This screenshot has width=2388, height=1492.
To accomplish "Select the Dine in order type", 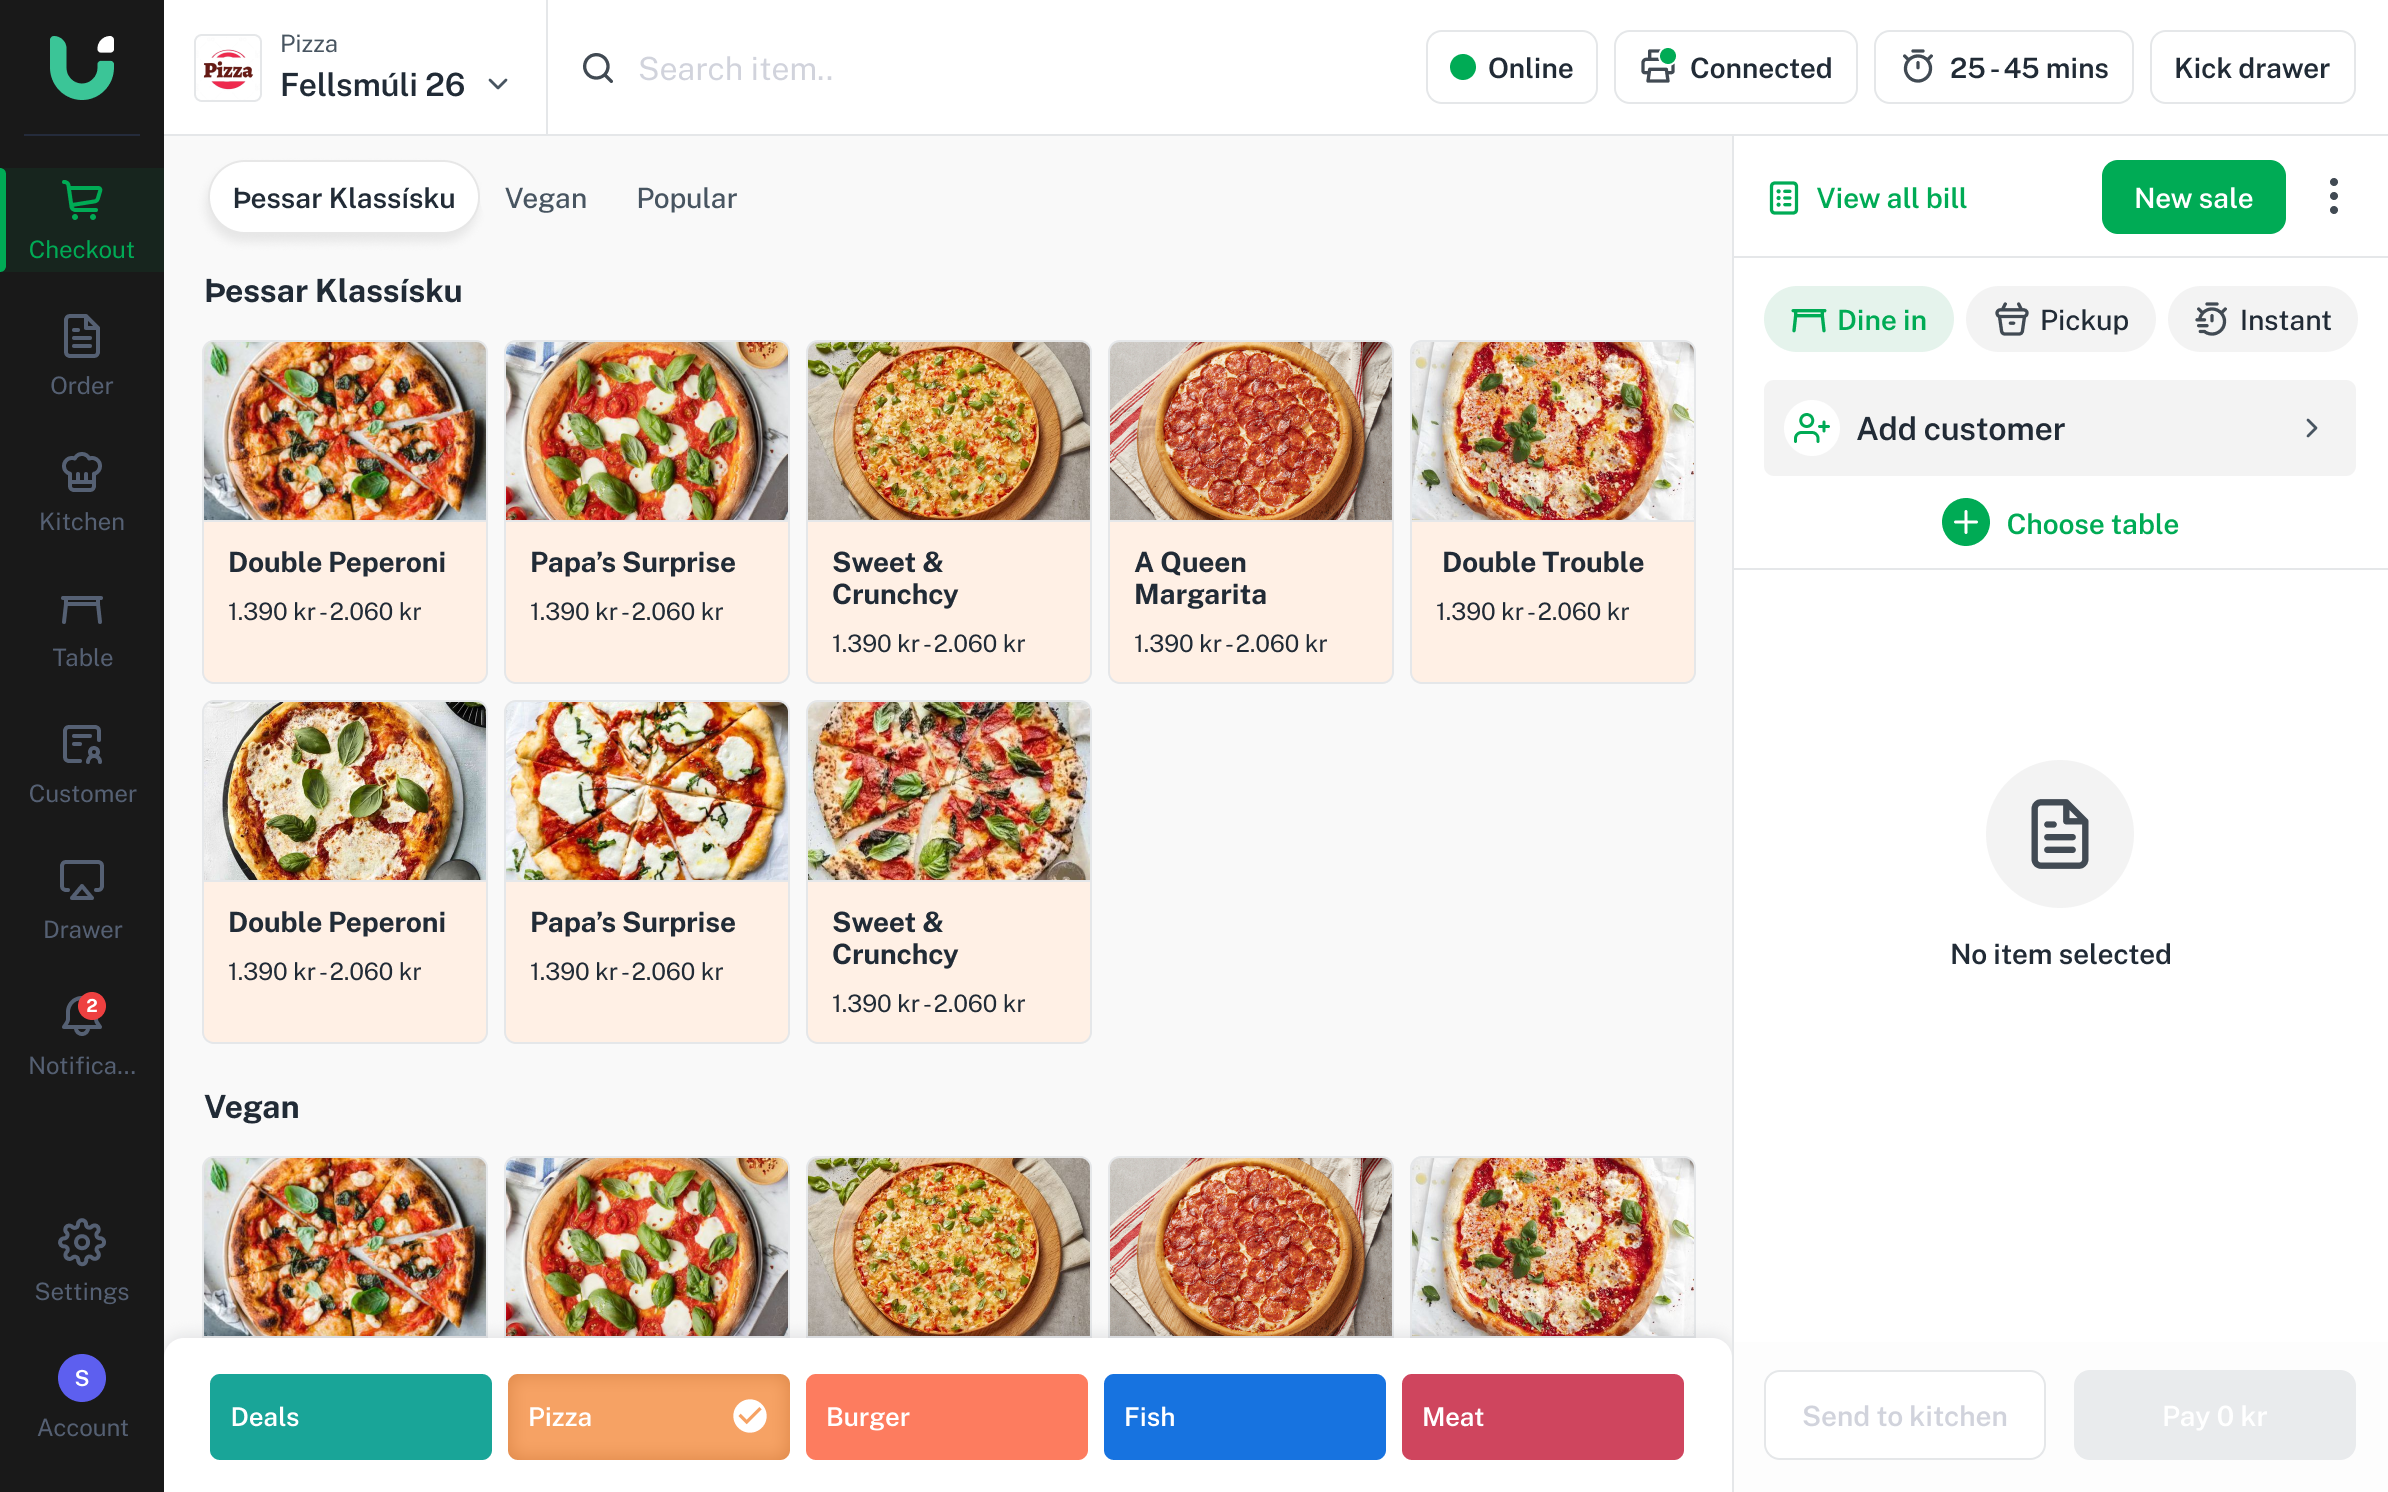I will [1858, 319].
